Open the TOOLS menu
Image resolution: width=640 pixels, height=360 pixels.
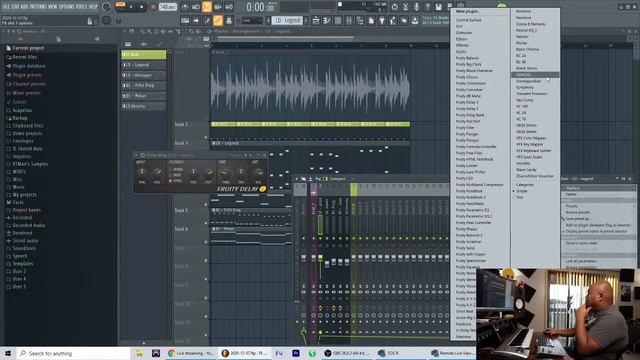pyautogui.click(x=82, y=7)
